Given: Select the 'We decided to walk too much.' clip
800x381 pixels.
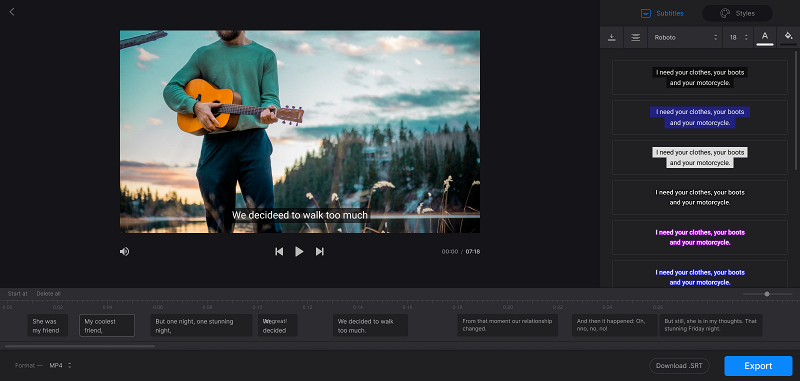Looking at the screenshot, I should tap(370, 325).
